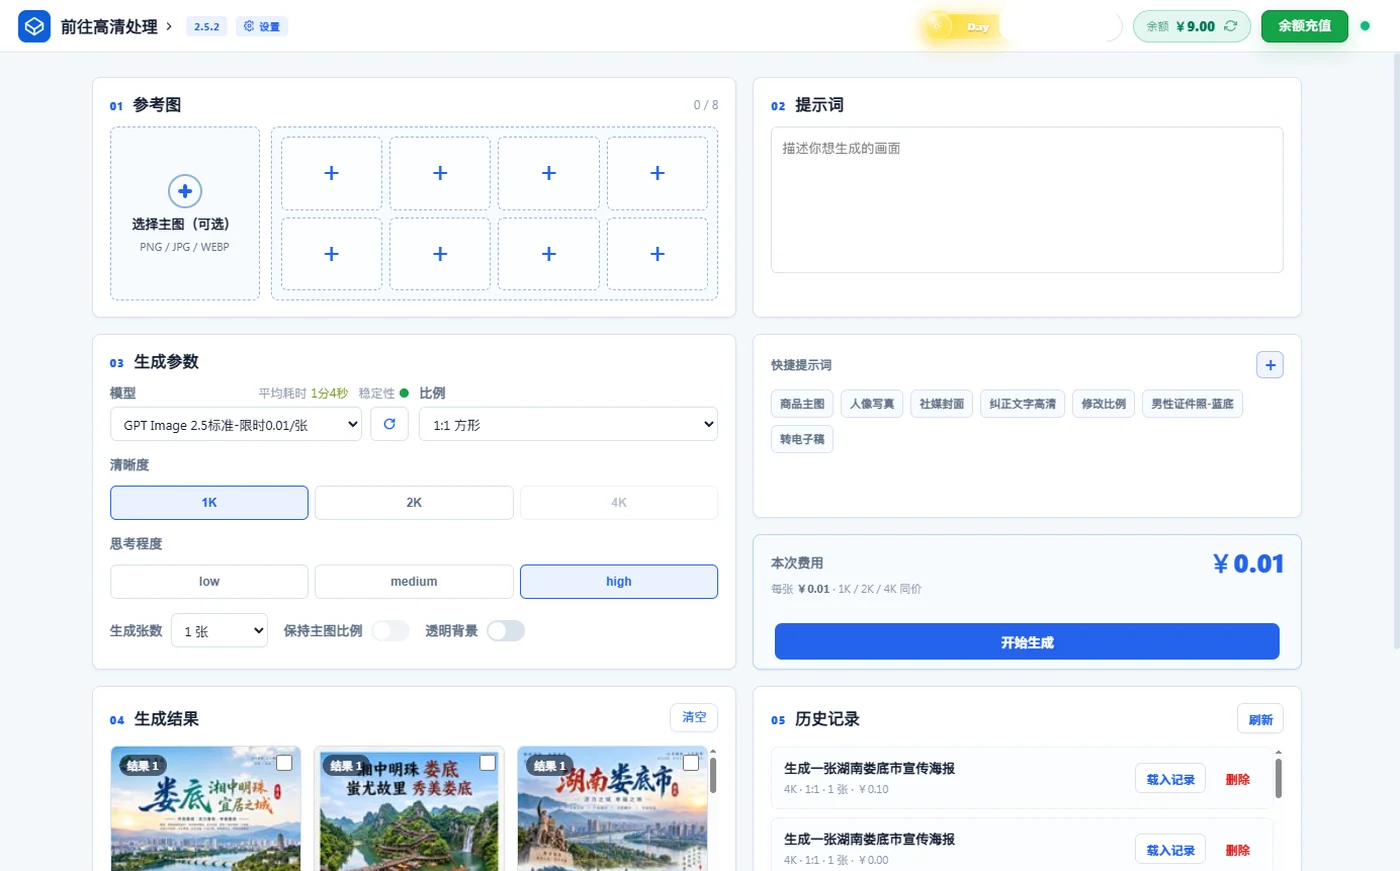This screenshot has width=1400, height=871.
Task: Add a new quick prompt with the plus button
Action: [1270, 365]
